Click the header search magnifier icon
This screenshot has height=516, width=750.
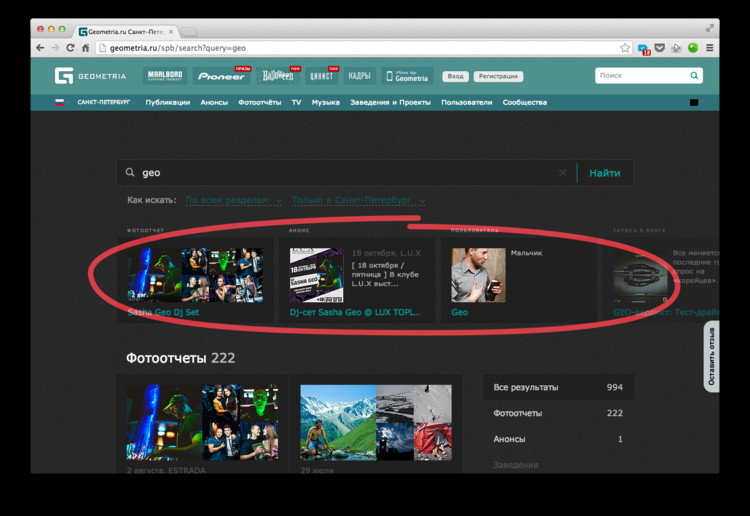(x=694, y=76)
